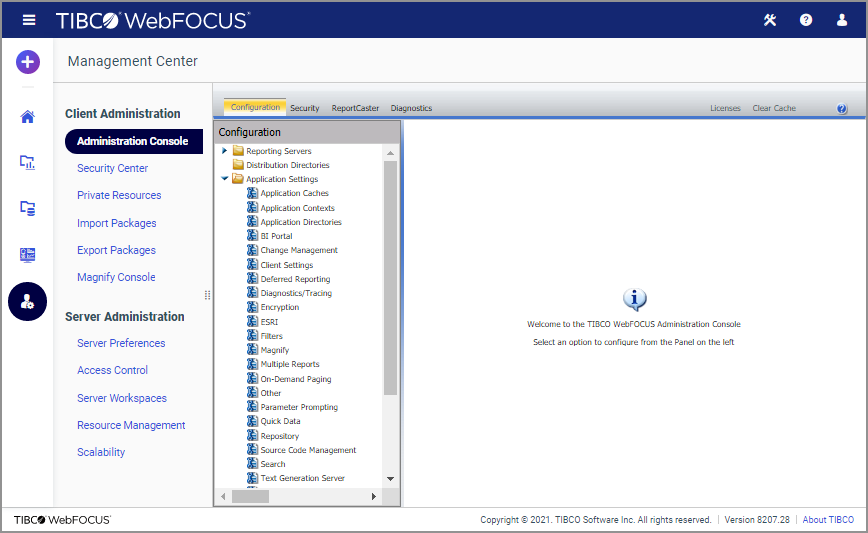Open the tools wrench icon menu
The width and height of the screenshot is (868, 533).
pos(770,20)
